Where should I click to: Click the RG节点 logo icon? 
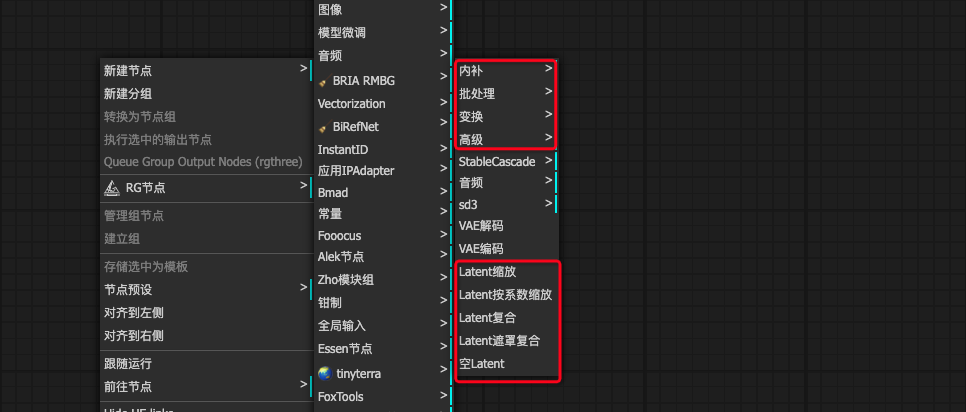112,188
